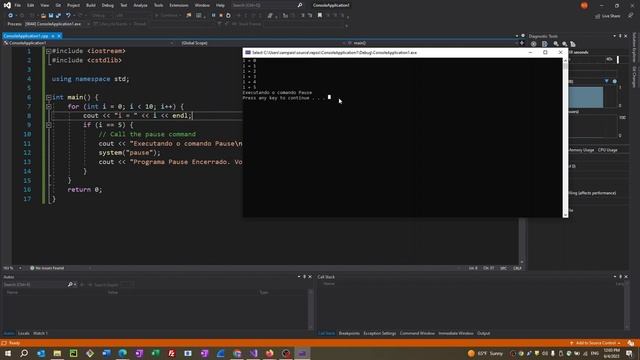Image resolution: width=640 pixels, height=360 pixels.
Task: Open the Extensions menu
Action: pyautogui.click(x=179, y=5)
